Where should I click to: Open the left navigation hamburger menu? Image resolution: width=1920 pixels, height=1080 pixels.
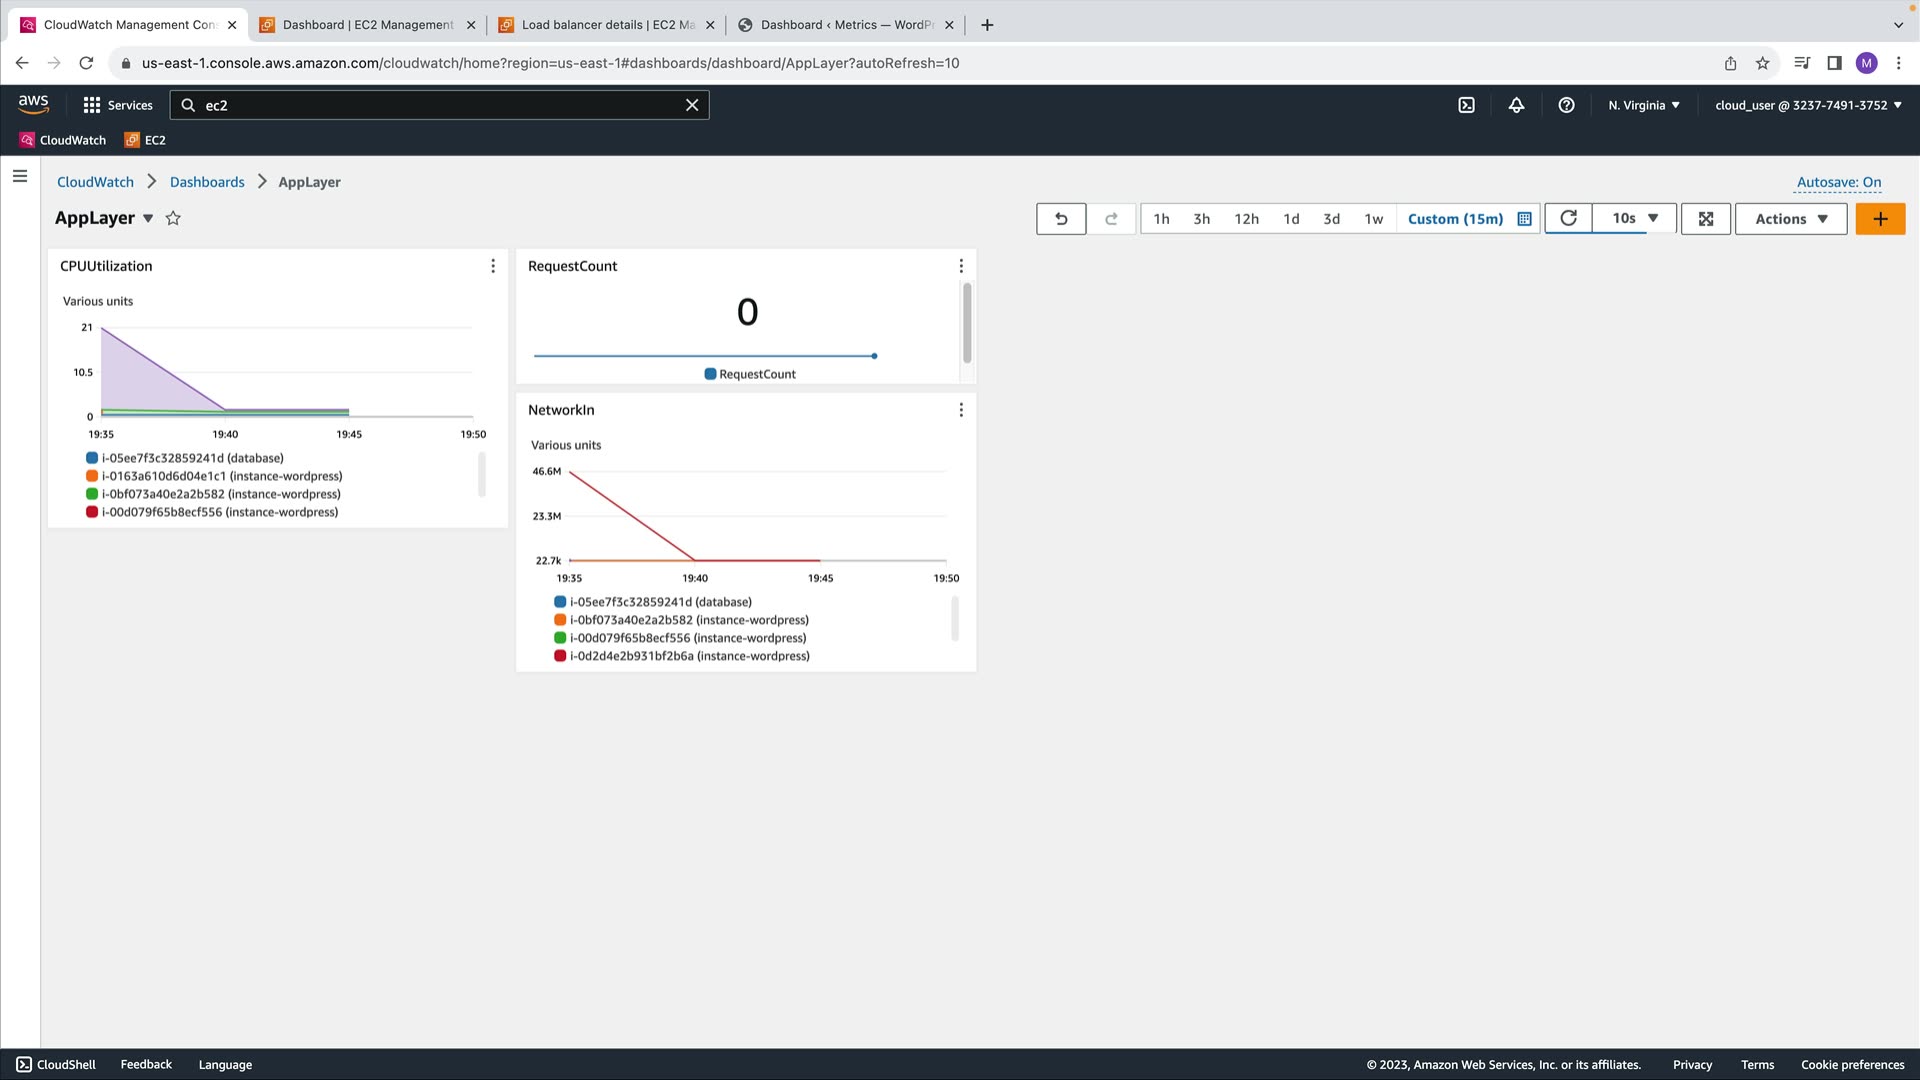pyautogui.click(x=20, y=176)
